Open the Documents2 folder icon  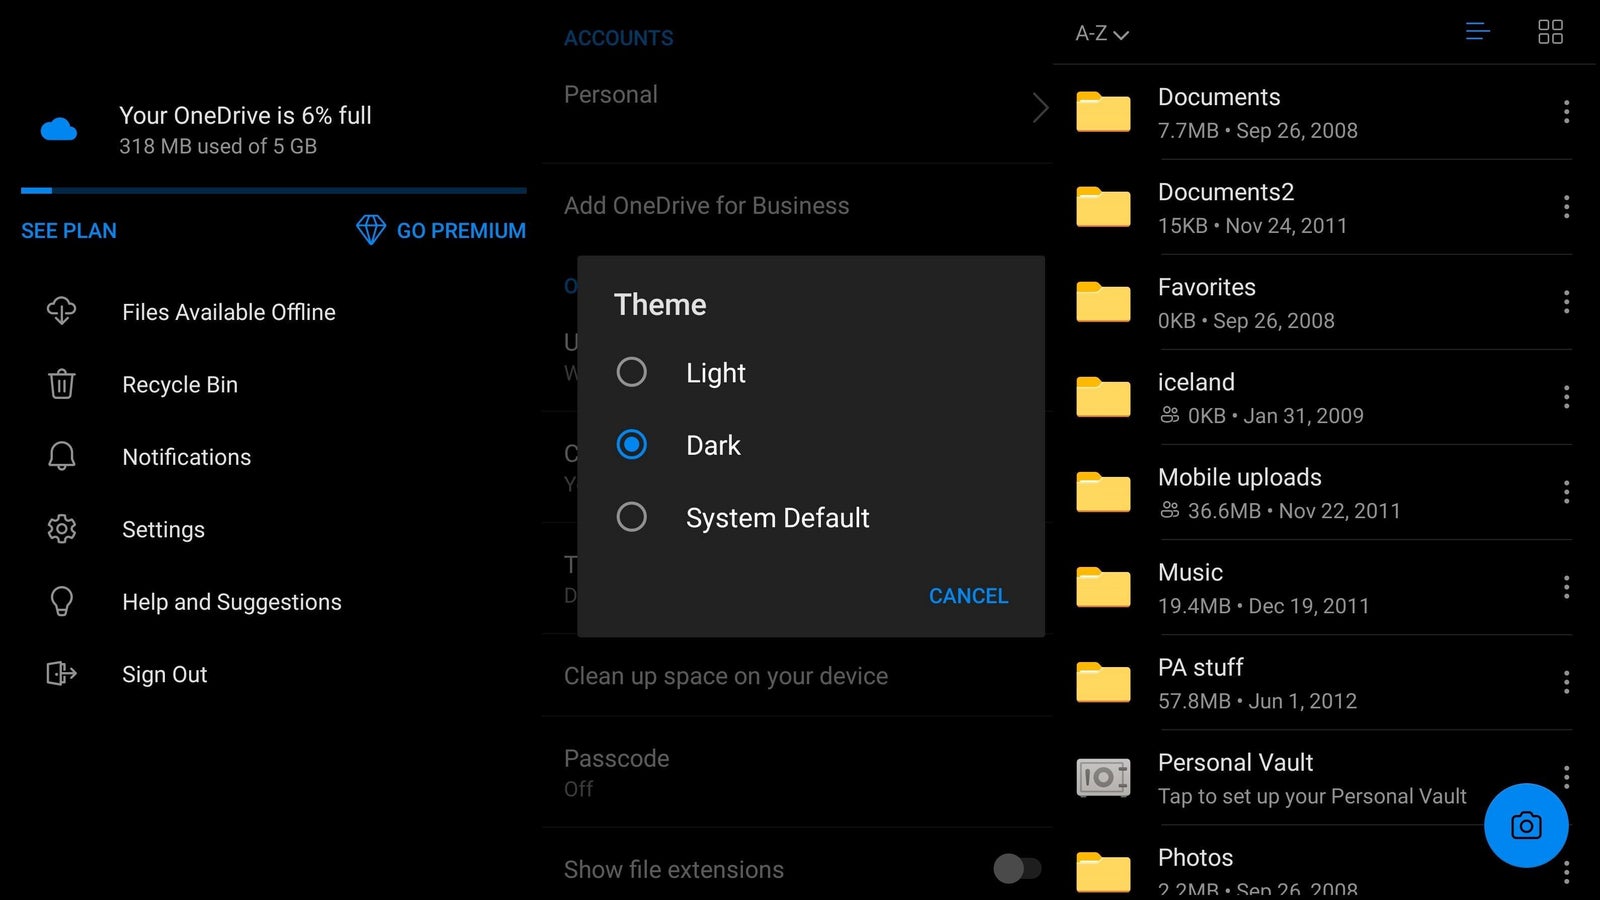tap(1103, 207)
